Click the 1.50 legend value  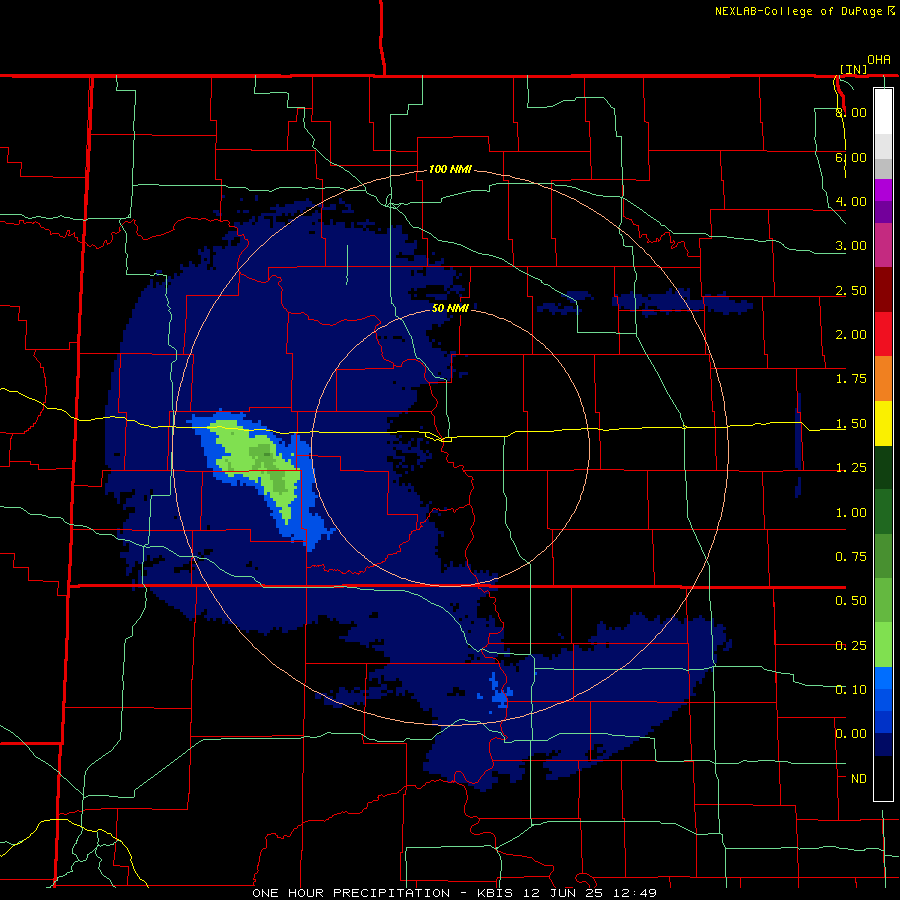(x=851, y=424)
